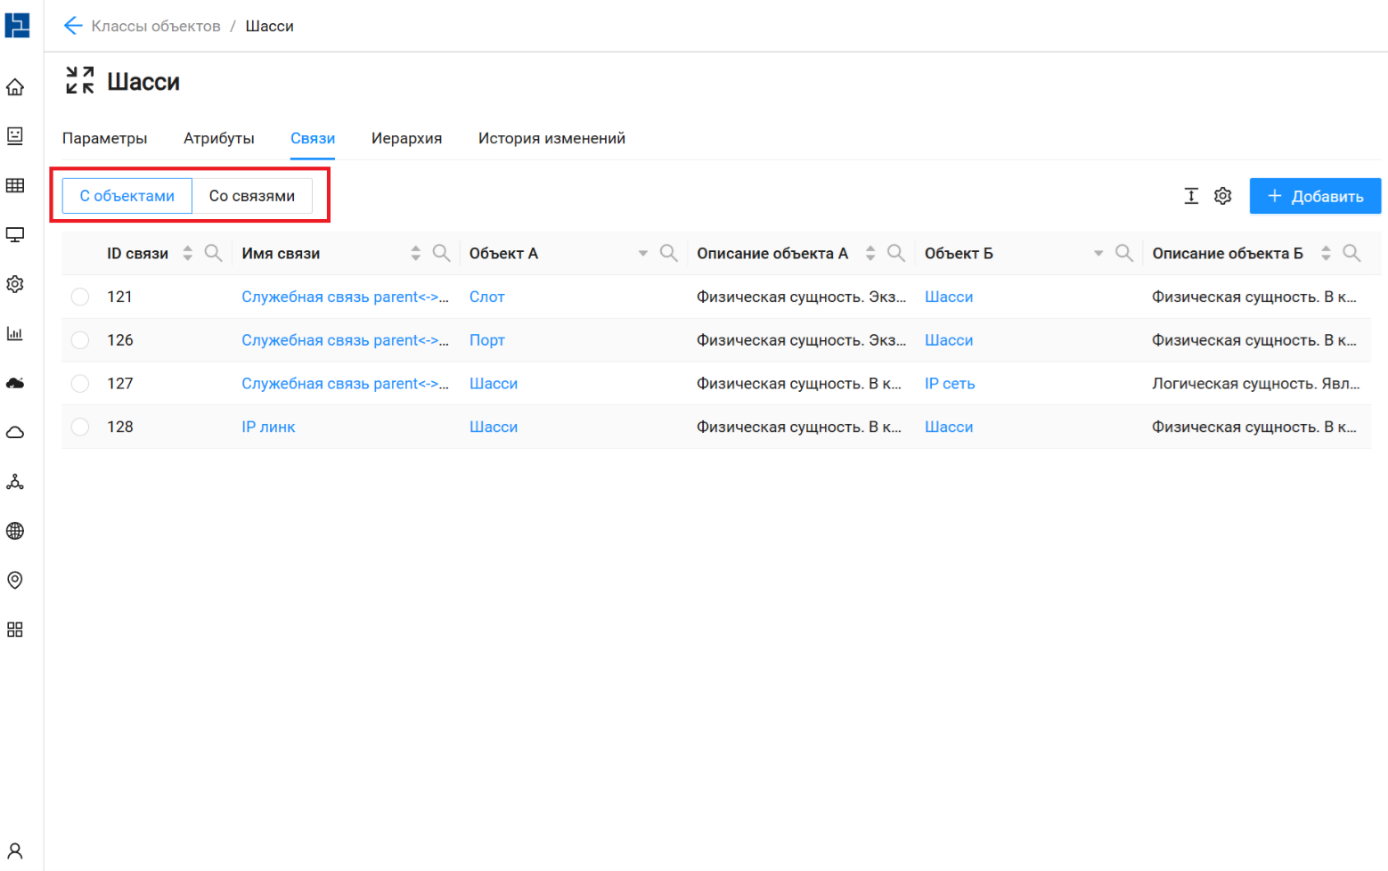The width and height of the screenshot is (1388, 871).
Task: Click the location pin icon in sidebar
Action: [x=15, y=580]
